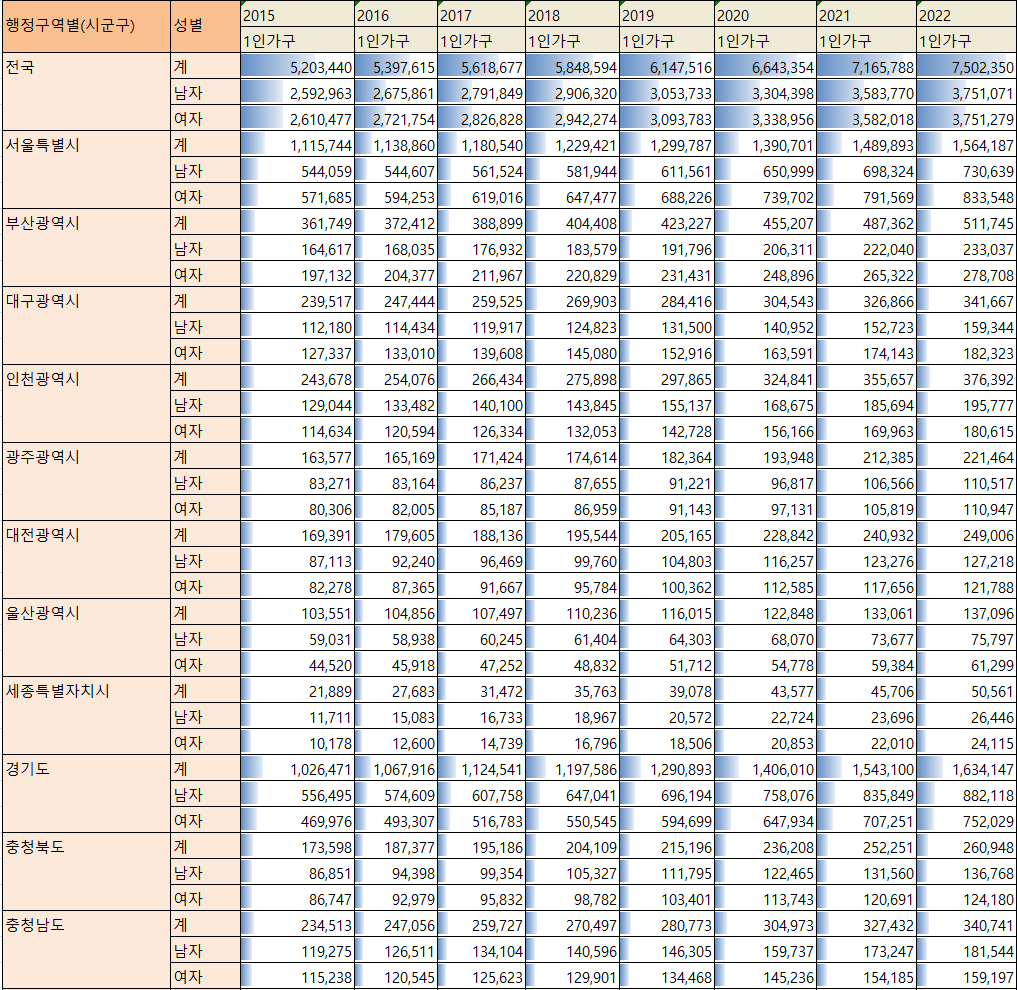Click the cell with value 131,500
1017x990 pixels.
point(667,326)
